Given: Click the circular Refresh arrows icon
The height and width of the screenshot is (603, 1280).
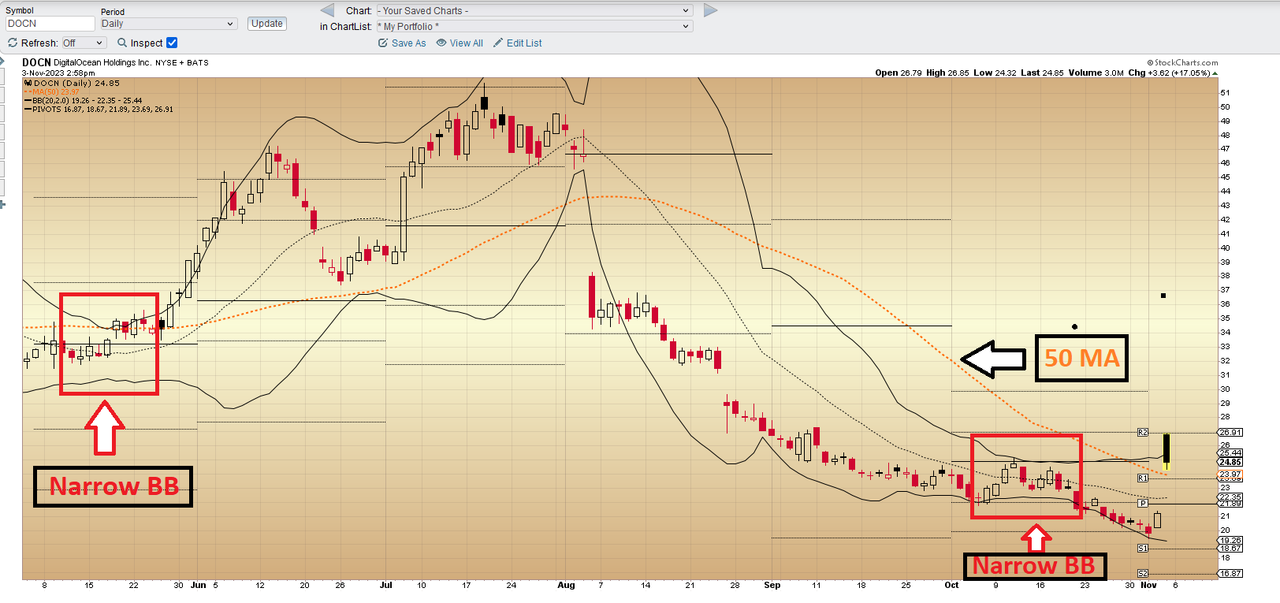Looking at the screenshot, I should [x=12, y=43].
